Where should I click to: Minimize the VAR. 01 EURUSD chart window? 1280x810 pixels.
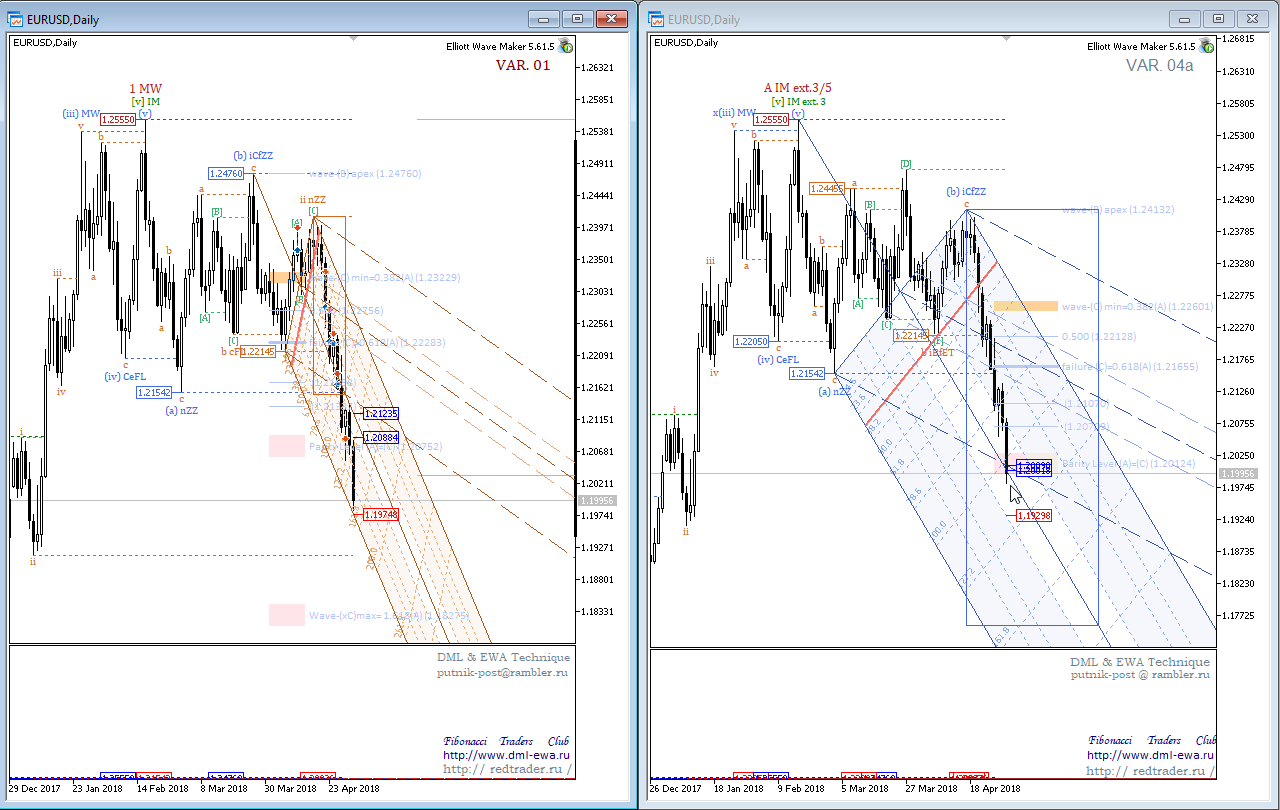(545, 19)
